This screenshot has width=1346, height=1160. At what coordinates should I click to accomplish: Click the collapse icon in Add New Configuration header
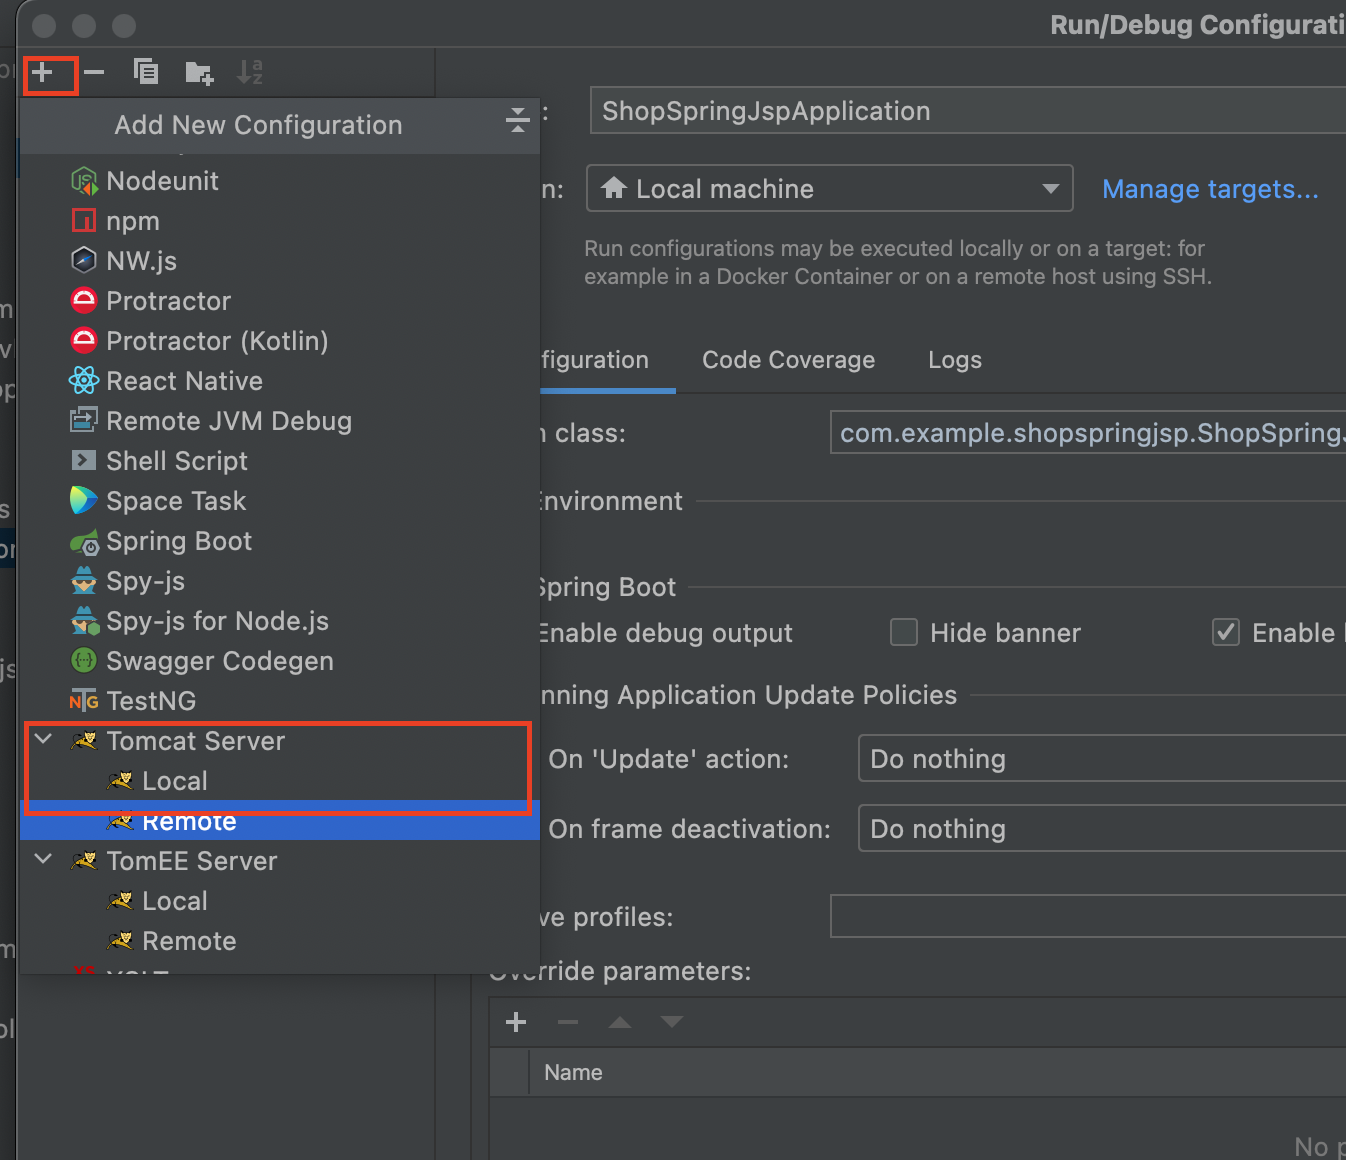coord(517,120)
